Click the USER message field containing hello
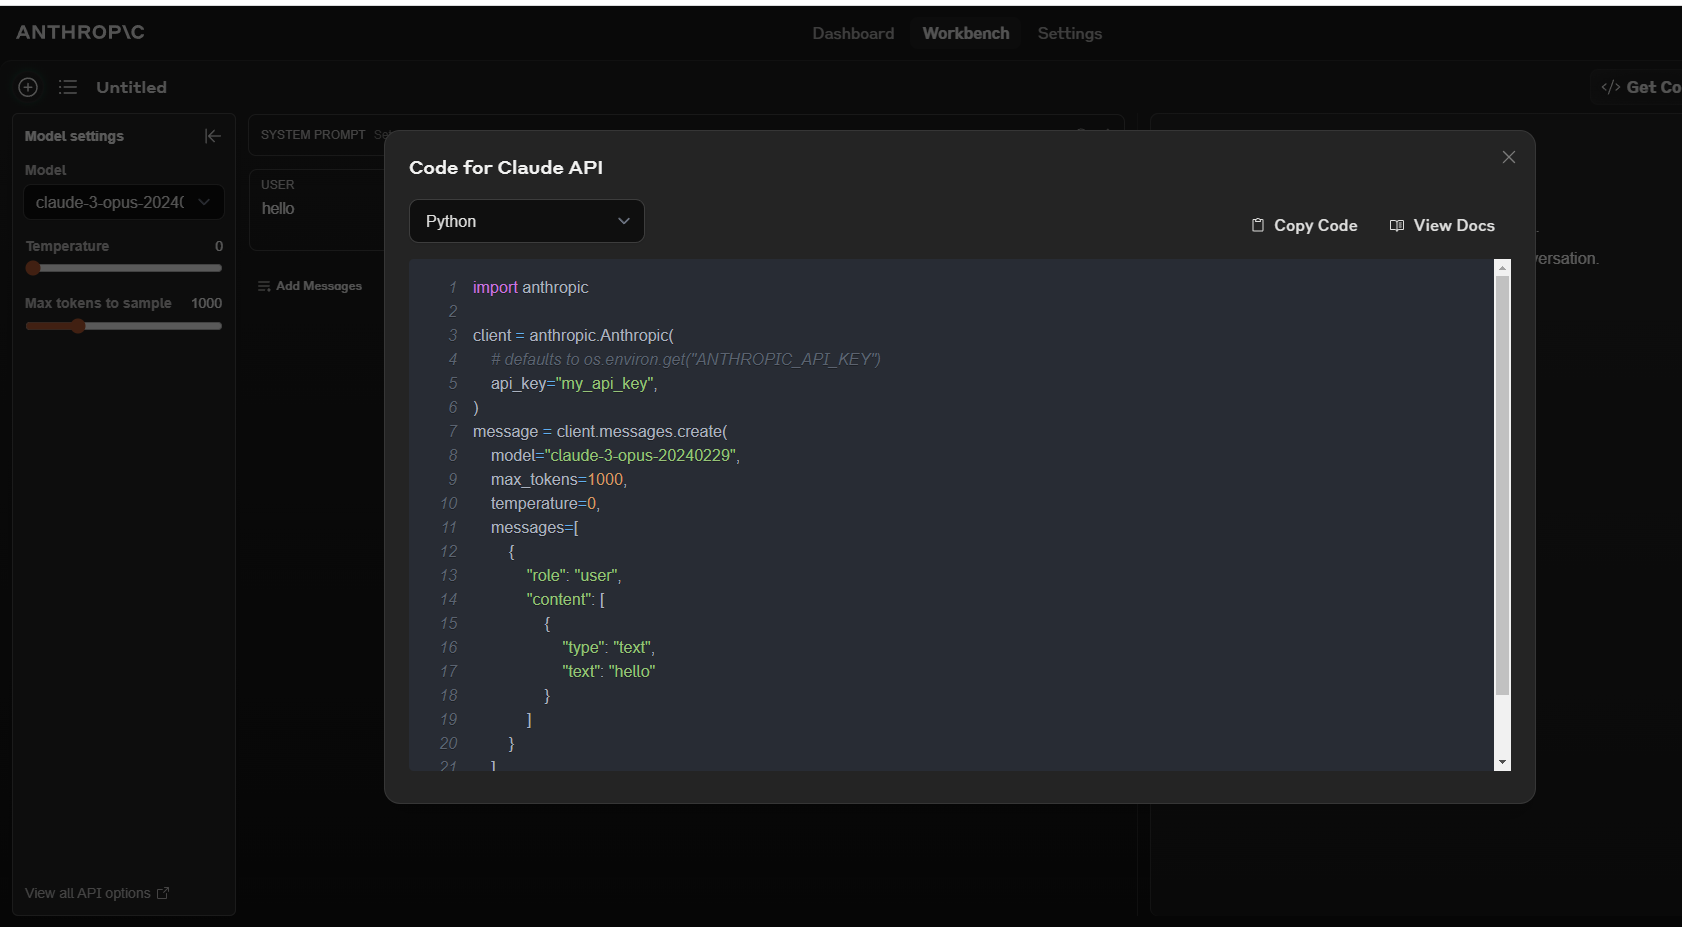This screenshot has height=927, width=1682. 318,209
